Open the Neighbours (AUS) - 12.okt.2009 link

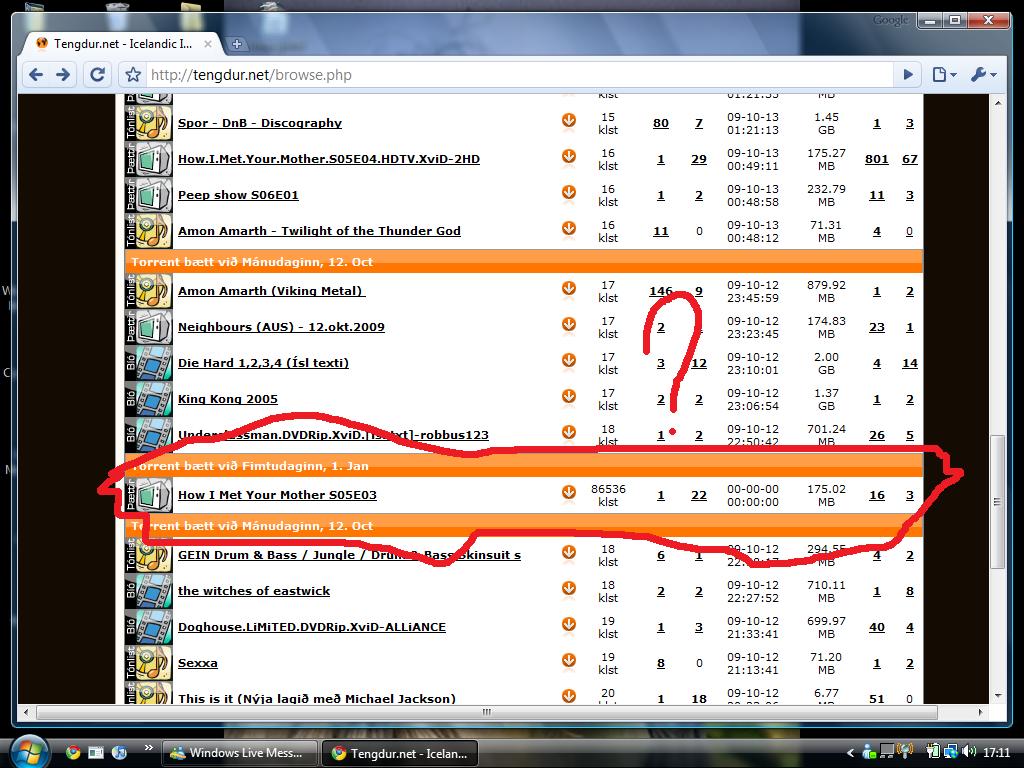281,327
